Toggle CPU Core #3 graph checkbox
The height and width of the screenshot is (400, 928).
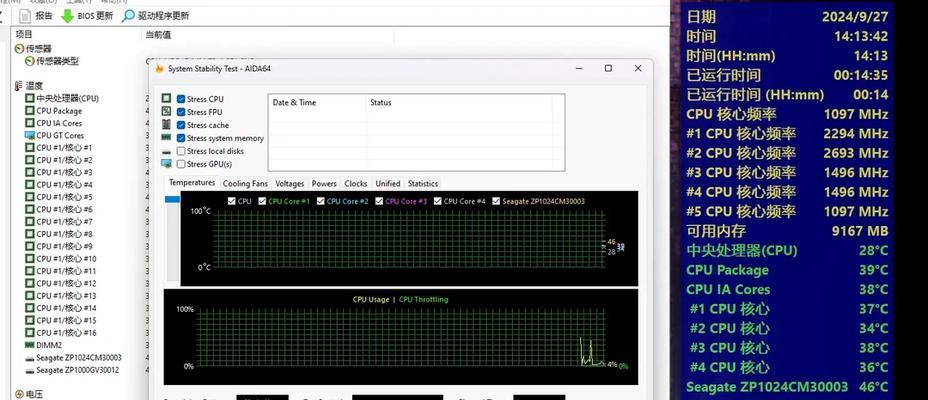click(x=379, y=201)
